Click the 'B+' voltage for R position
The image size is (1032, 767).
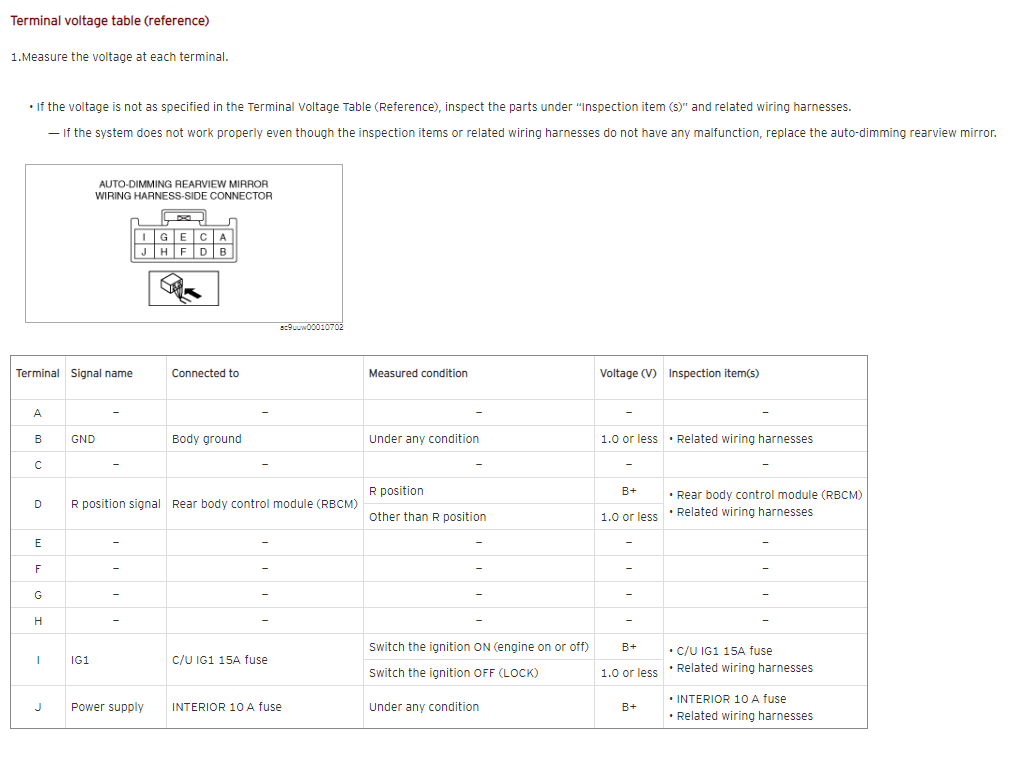tap(629, 491)
